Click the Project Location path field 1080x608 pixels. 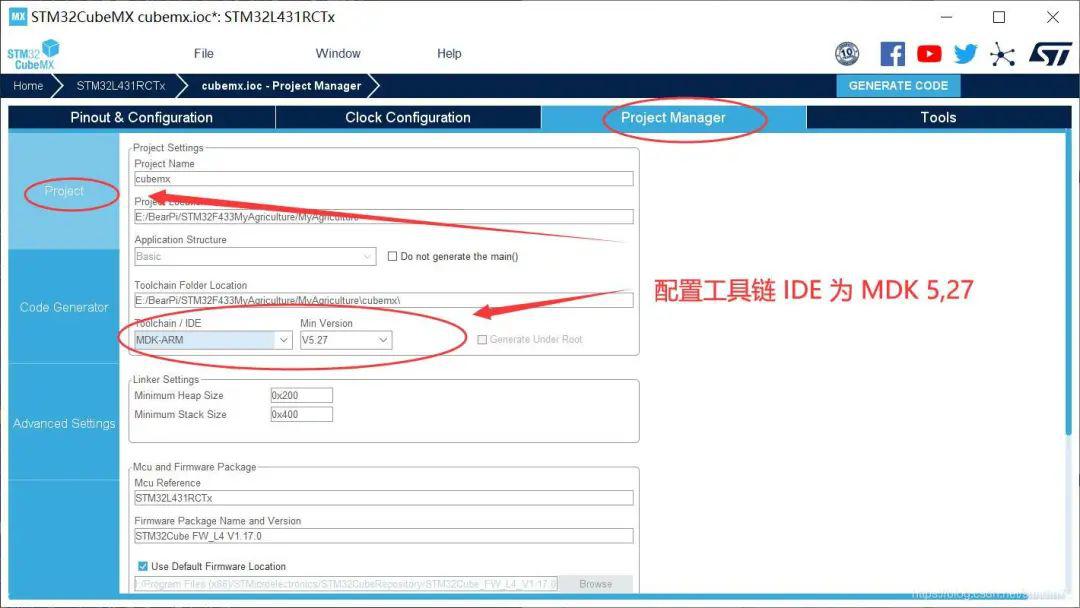tap(384, 217)
